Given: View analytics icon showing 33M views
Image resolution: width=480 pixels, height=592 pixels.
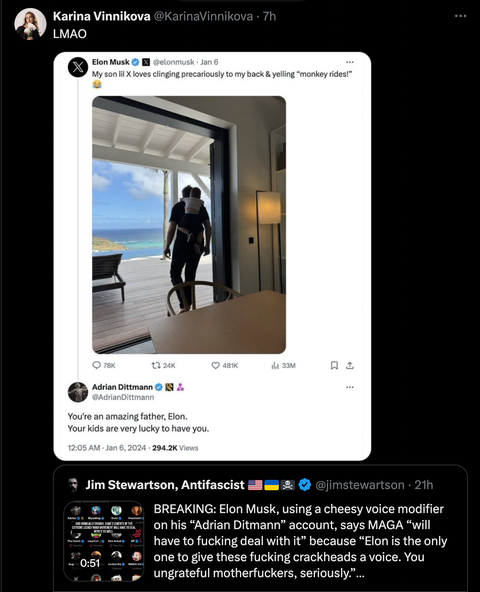Looking at the screenshot, I should 275,365.
